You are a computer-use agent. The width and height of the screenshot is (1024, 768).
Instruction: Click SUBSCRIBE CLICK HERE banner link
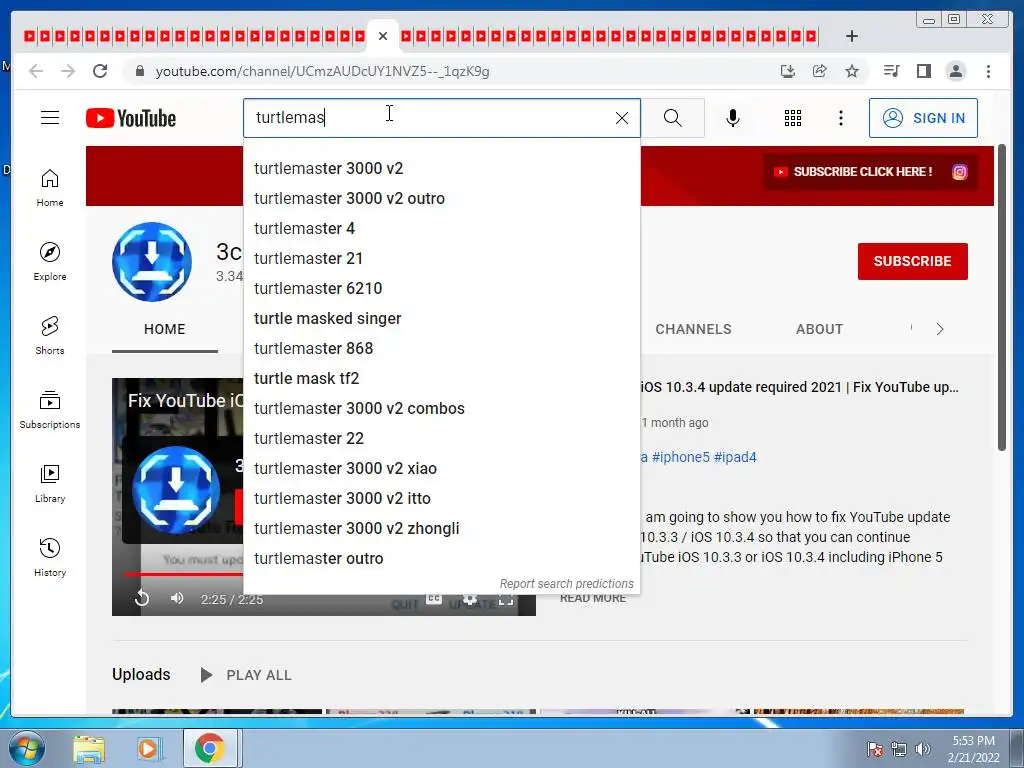pyautogui.click(x=853, y=172)
